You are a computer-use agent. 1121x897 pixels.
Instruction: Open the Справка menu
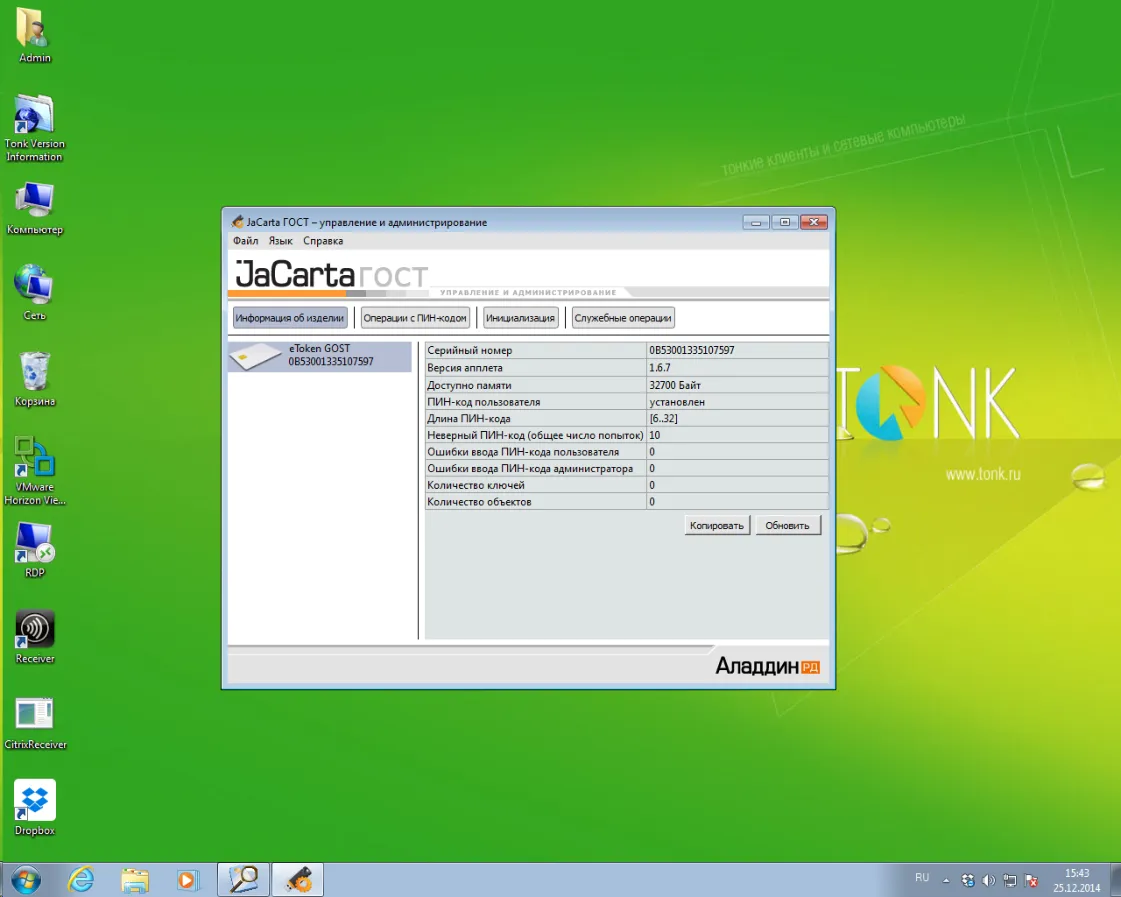tap(323, 241)
